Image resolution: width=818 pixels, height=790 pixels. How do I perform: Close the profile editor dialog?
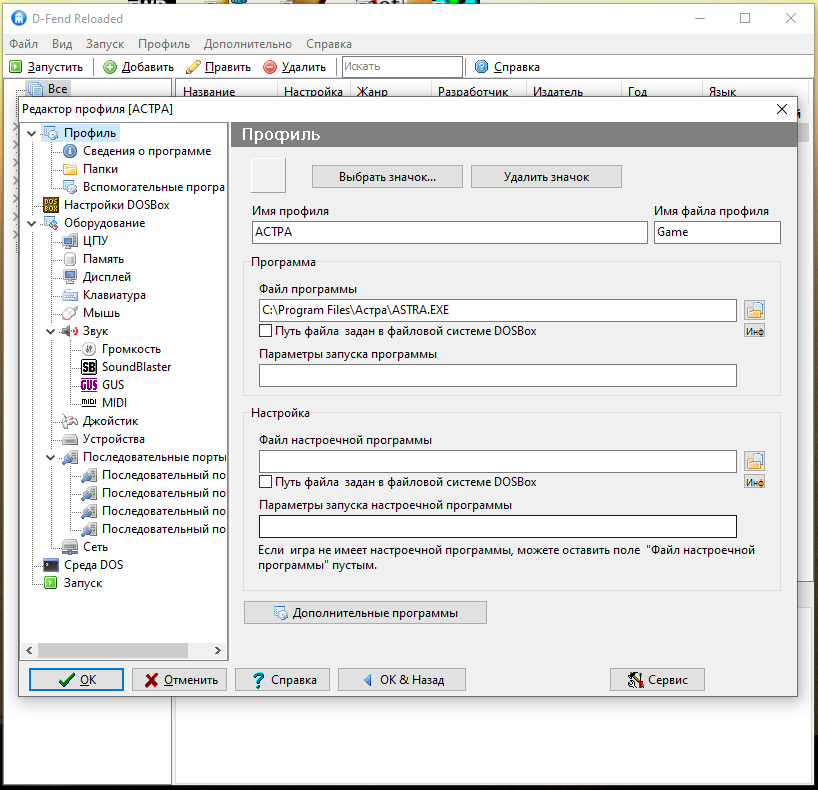(781, 109)
